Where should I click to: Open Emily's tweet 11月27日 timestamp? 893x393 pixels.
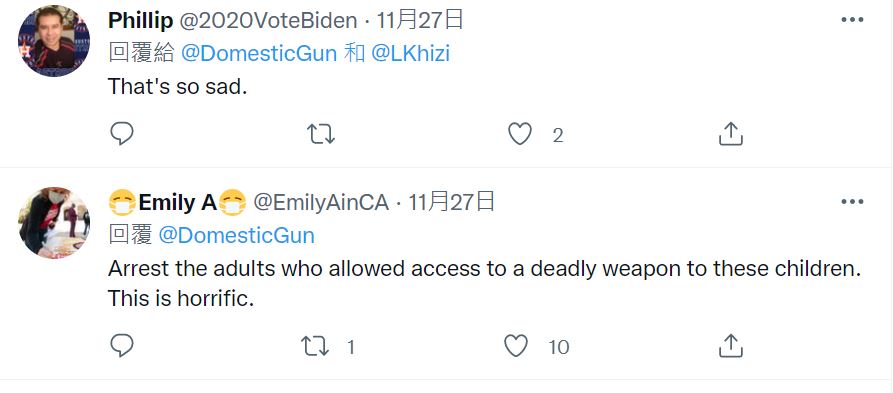point(451,202)
